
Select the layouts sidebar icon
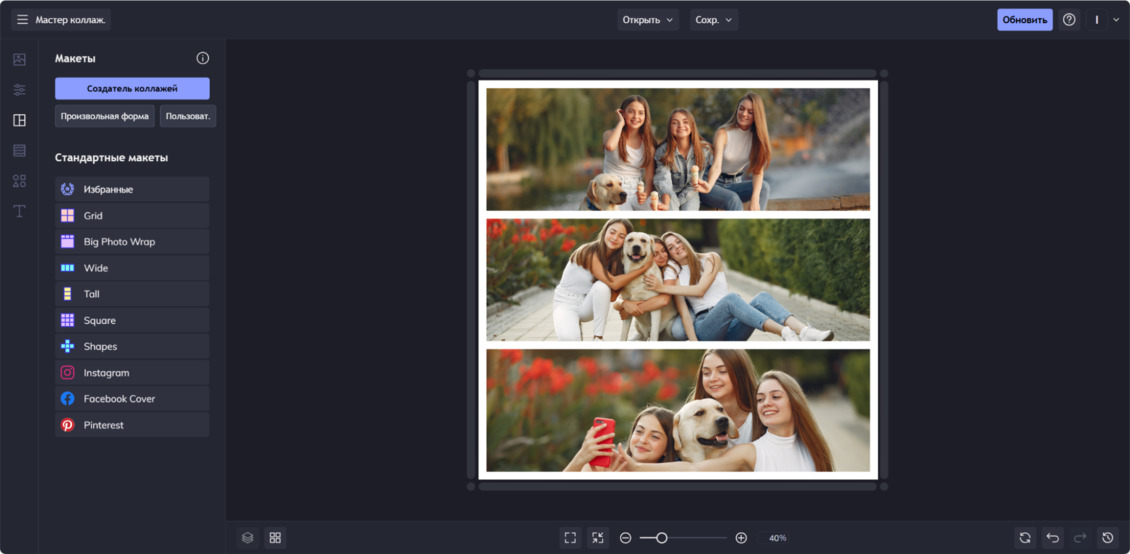19,120
